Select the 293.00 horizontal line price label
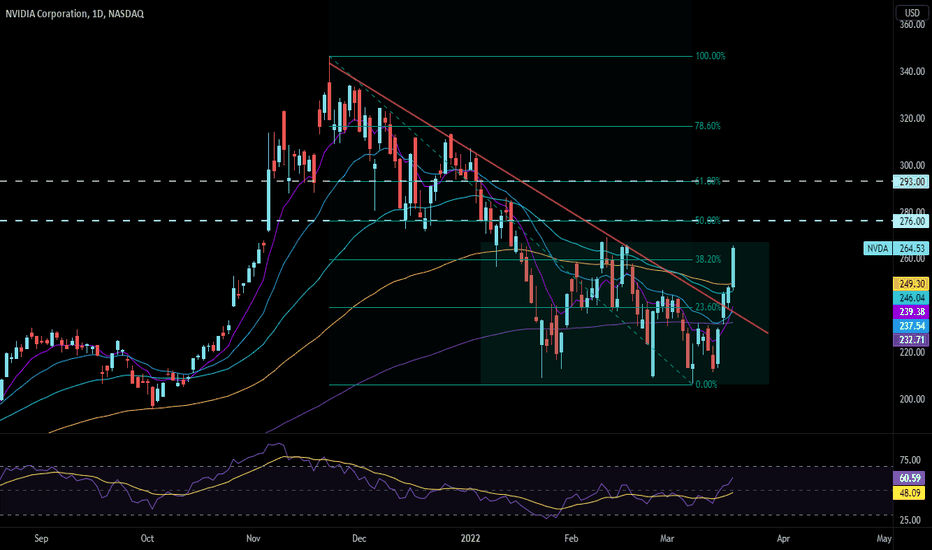Screen dimensions: 932x550 click(912, 181)
